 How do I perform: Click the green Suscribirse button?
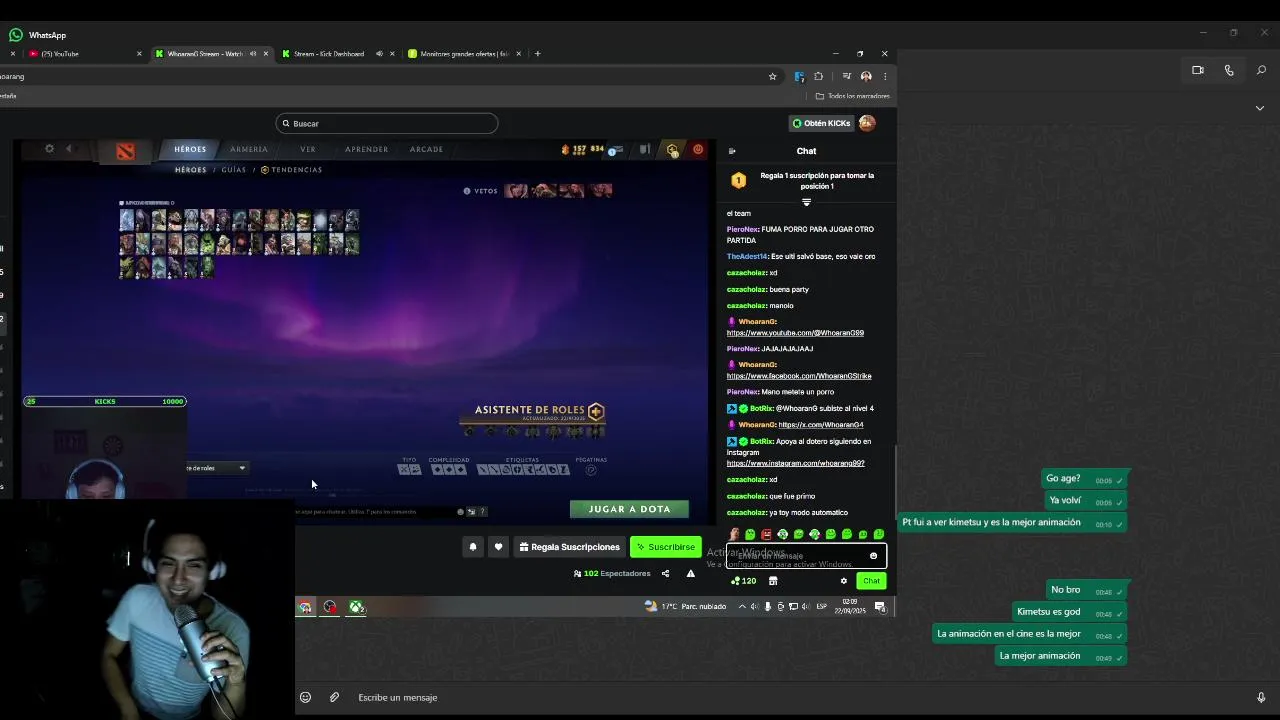pyautogui.click(x=666, y=547)
